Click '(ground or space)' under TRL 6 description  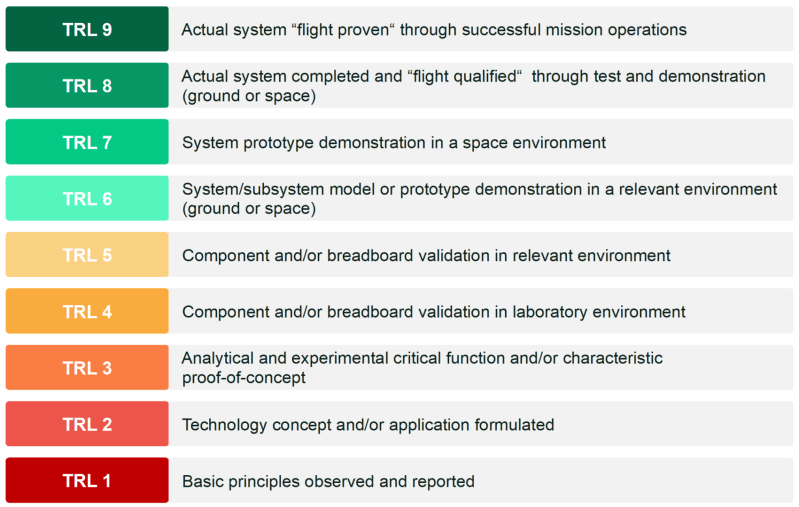[249, 208]
